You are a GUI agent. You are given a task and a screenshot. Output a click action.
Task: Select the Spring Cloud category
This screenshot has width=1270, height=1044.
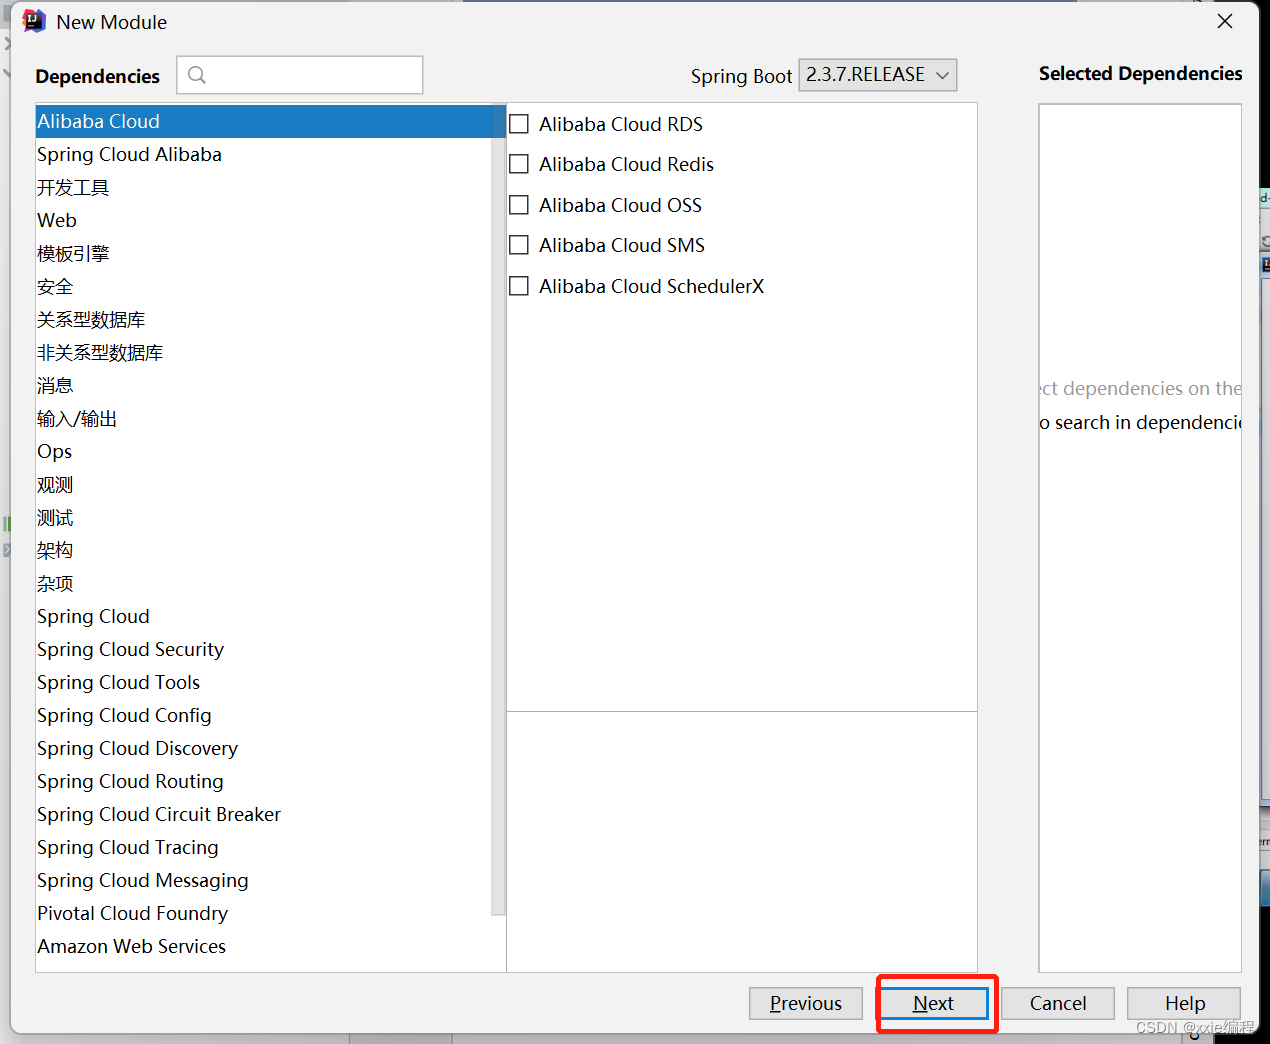264,616
